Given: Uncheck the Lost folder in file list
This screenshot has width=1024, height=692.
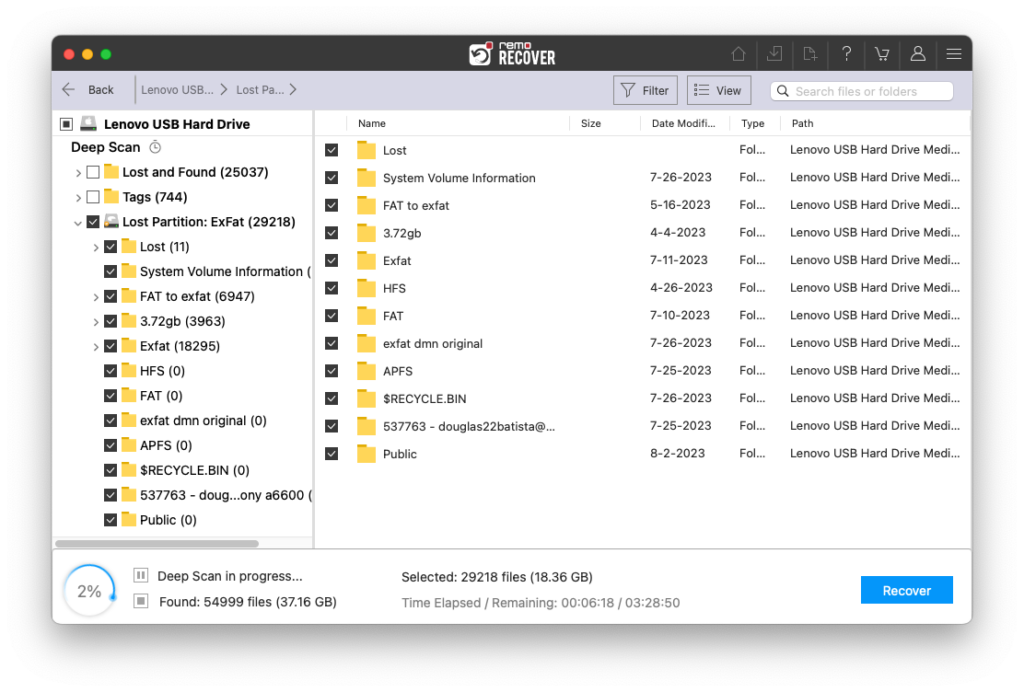Looking at the screenshot, I should pyautogui.click(x=331, y=150).
